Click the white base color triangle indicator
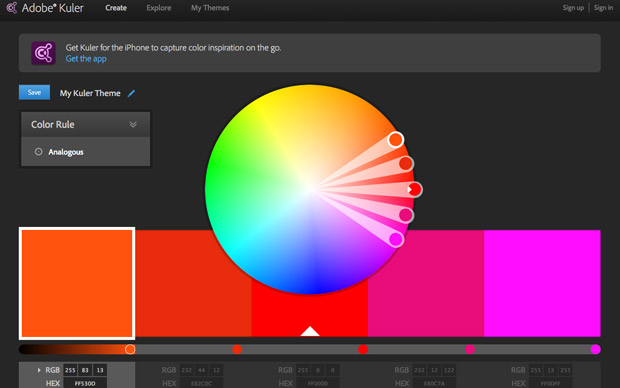Image resolution: width=620 pixels, height=388 pixels. pos(310,331)
